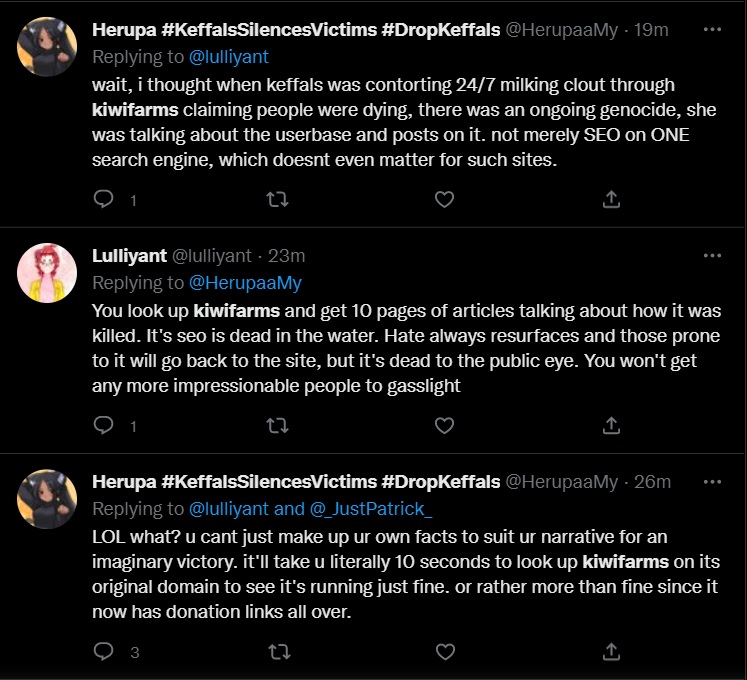Share the top Herupa tweet
This screenshot has width=747, height=680.
(x=610, y=199)
